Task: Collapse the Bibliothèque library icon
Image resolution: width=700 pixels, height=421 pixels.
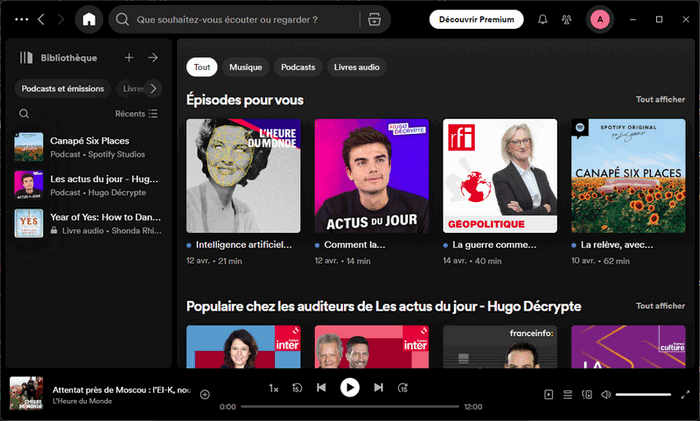Action: (26, 58)
